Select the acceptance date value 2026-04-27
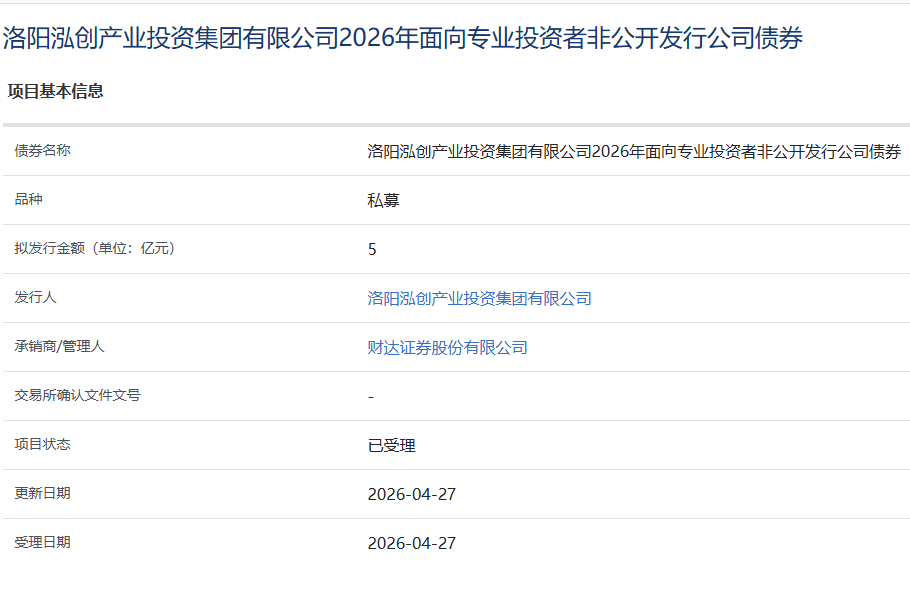This screenshot has height=611, width=910. click(x=410, y=542)
